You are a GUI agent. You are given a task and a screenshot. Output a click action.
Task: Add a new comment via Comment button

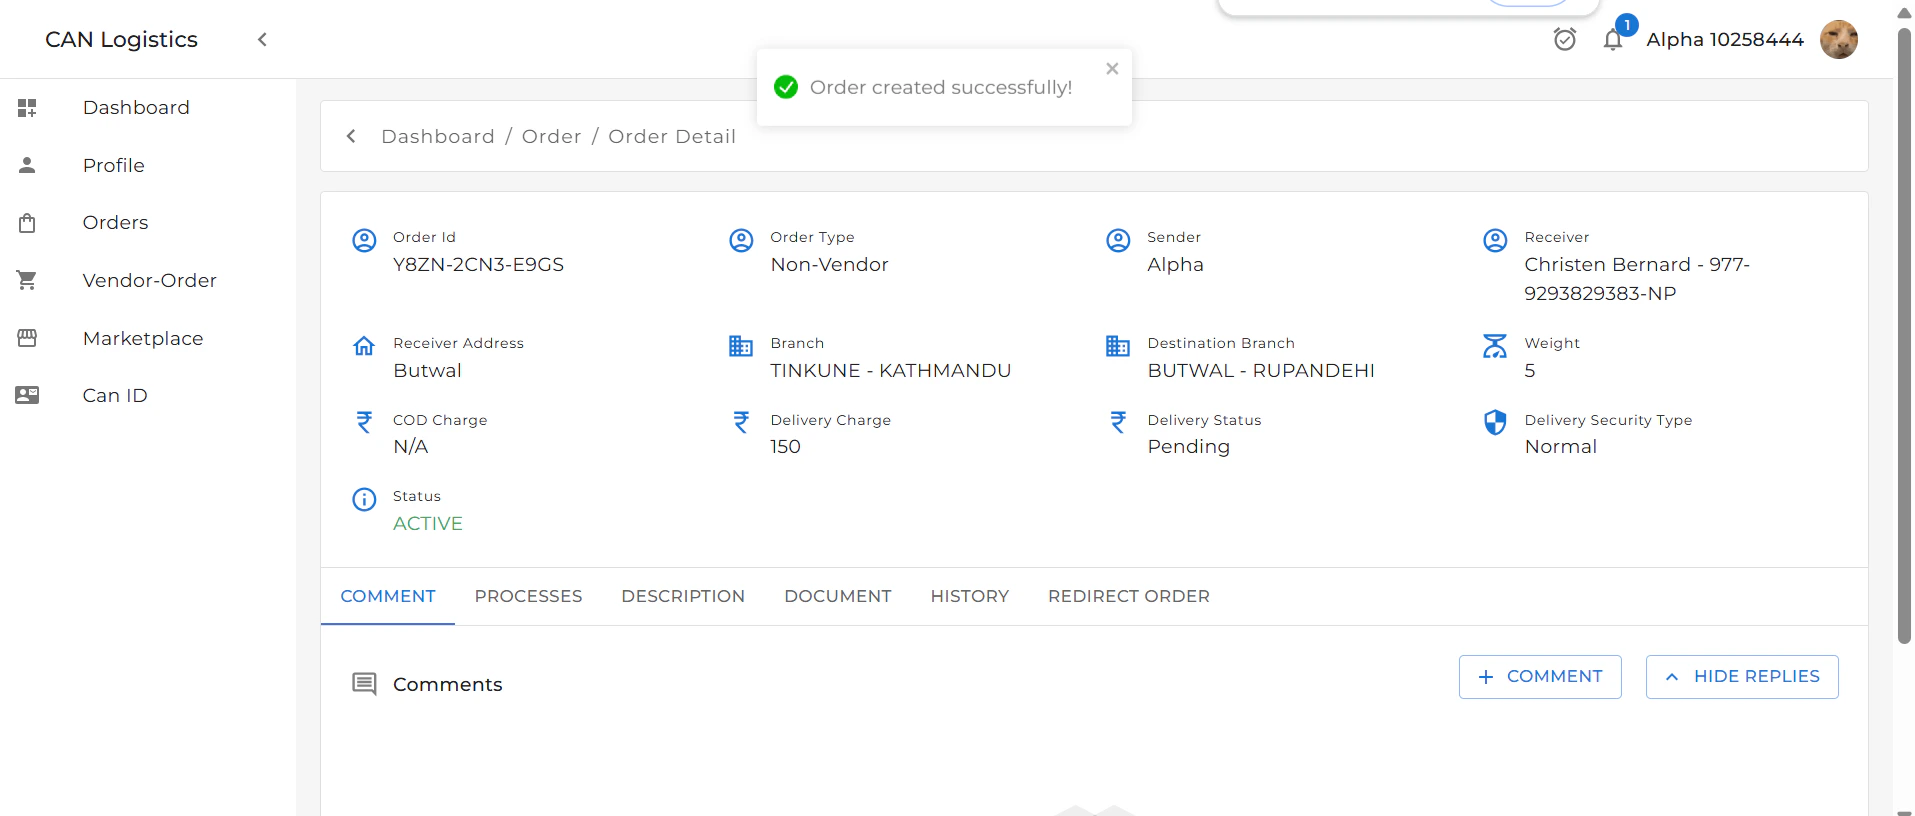point(1540,677)
